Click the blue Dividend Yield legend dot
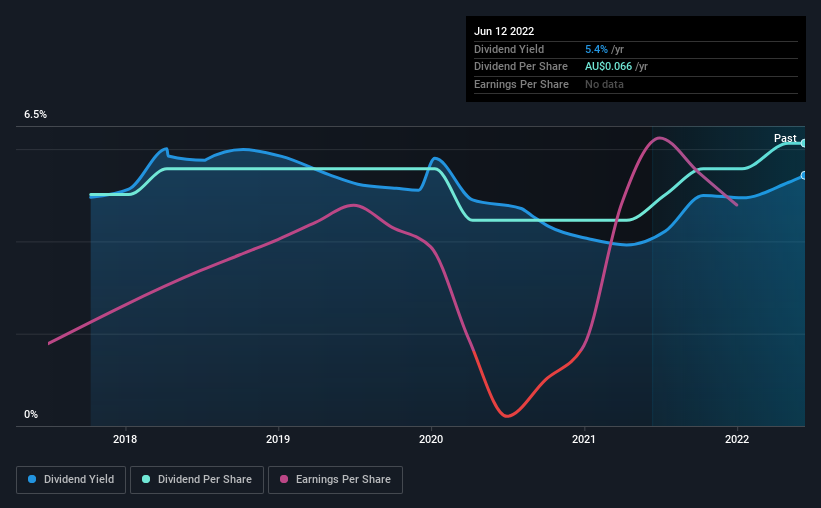This screenshot has height=508, width=821. tap(32, 479)
